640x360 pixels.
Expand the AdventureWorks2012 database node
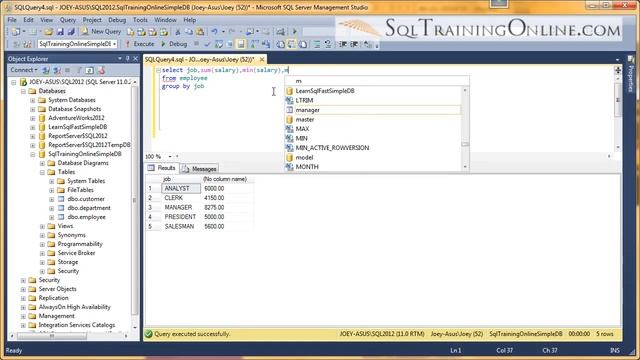33,118
